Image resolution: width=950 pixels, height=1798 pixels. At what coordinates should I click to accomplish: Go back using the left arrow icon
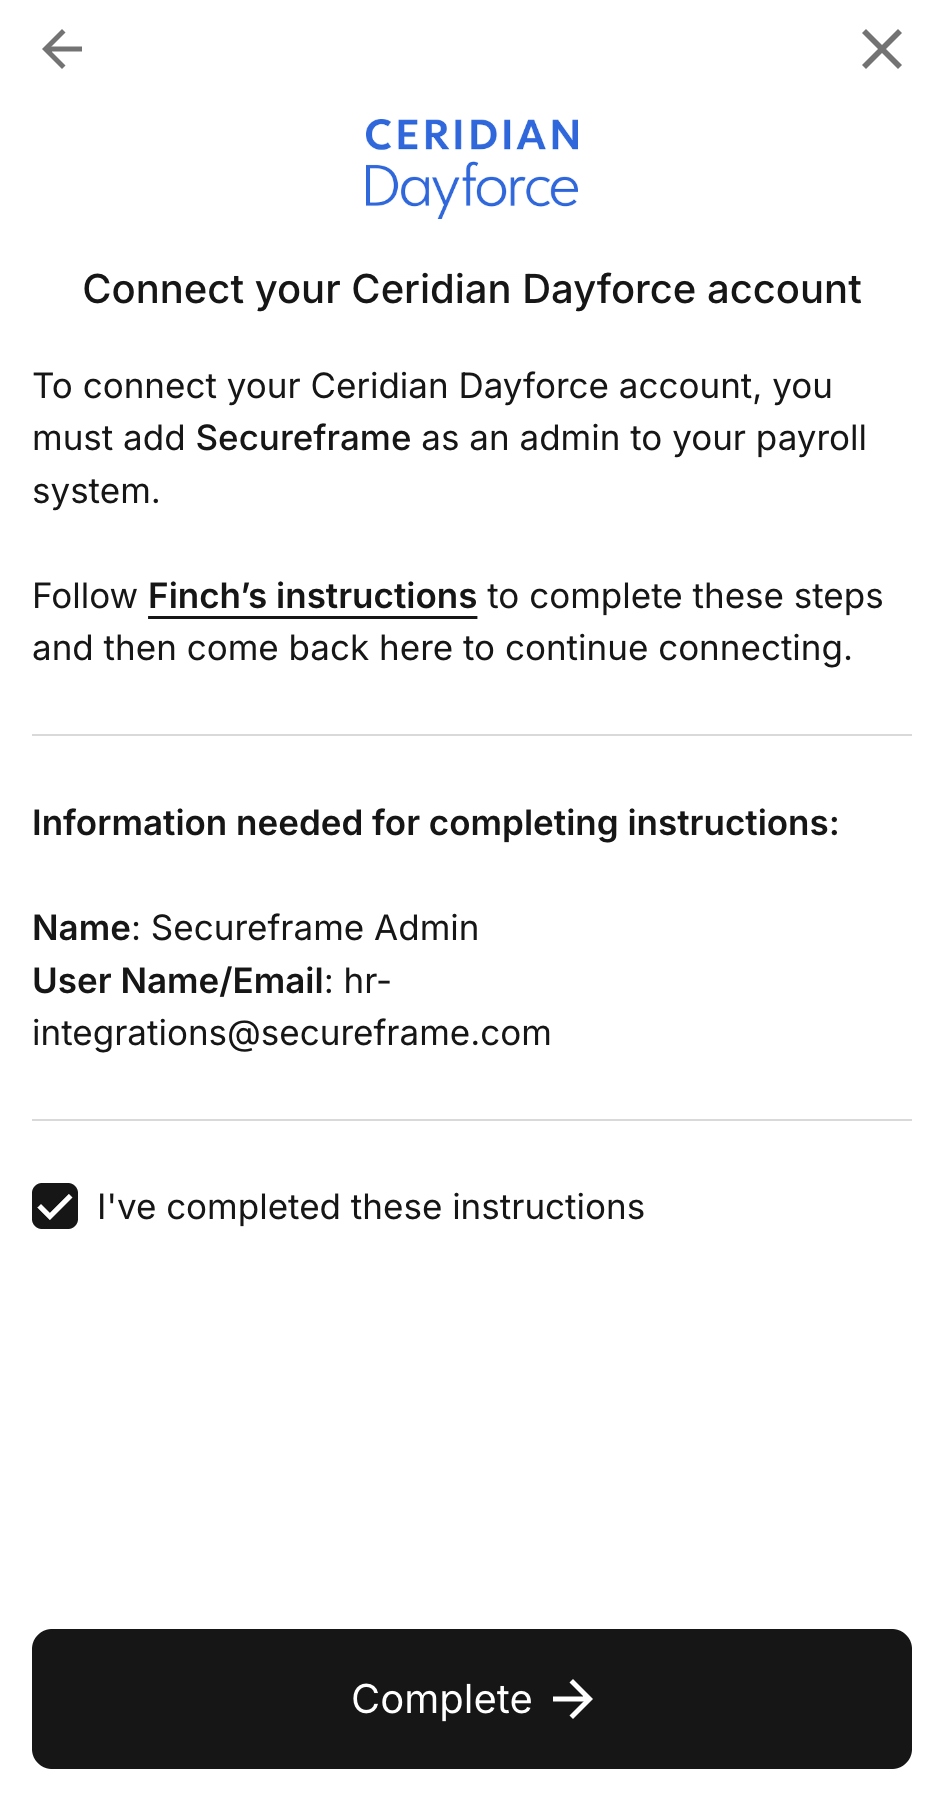(62, 49)
